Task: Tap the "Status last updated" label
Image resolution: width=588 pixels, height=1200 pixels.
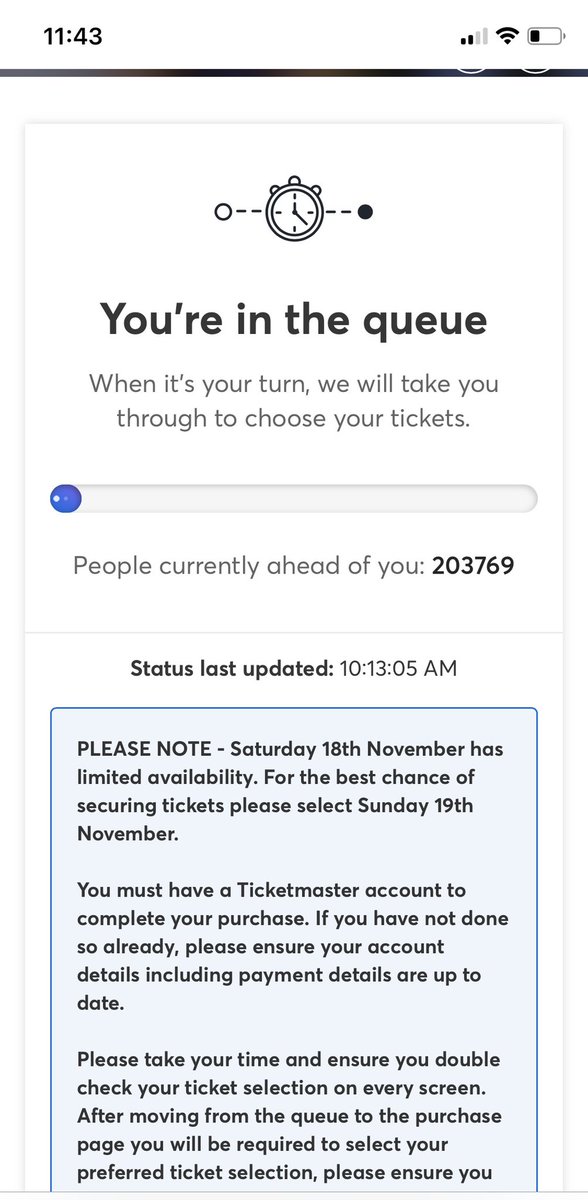Action: (231, 668)
